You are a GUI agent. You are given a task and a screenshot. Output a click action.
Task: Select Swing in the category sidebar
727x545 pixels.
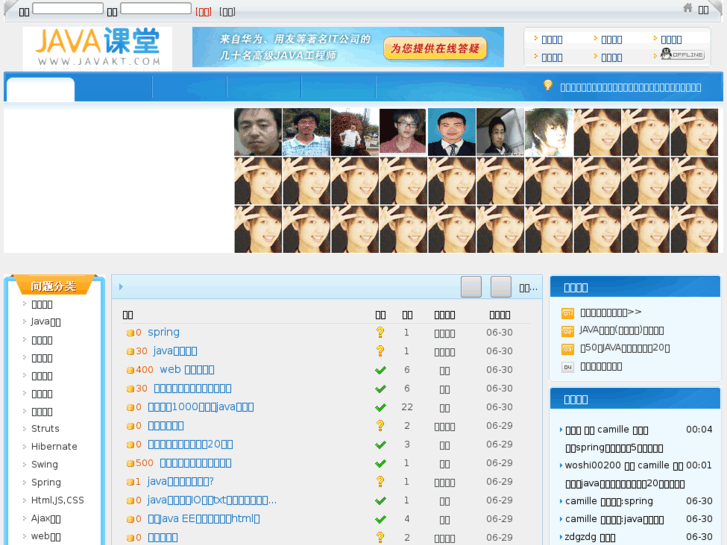click(x=45, y=464)
